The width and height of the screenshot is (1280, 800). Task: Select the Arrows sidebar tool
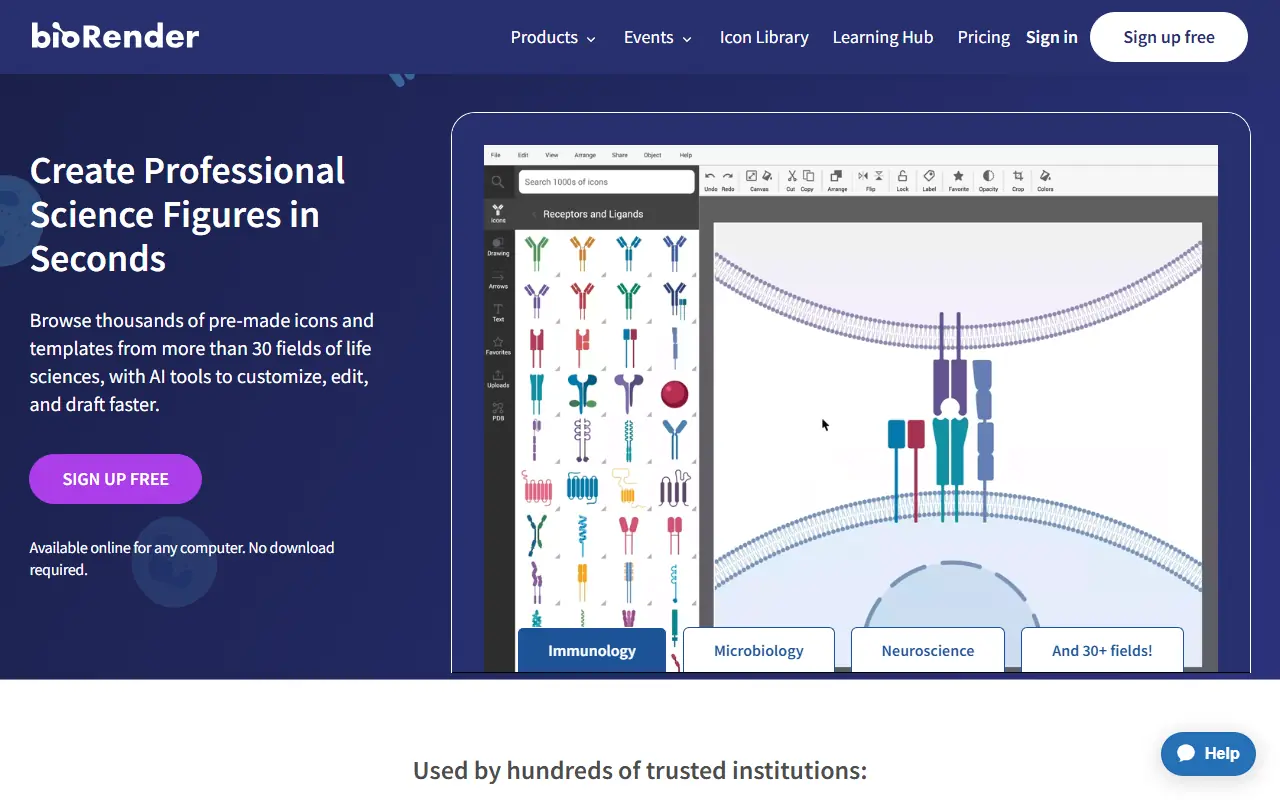tap(498, 279)
